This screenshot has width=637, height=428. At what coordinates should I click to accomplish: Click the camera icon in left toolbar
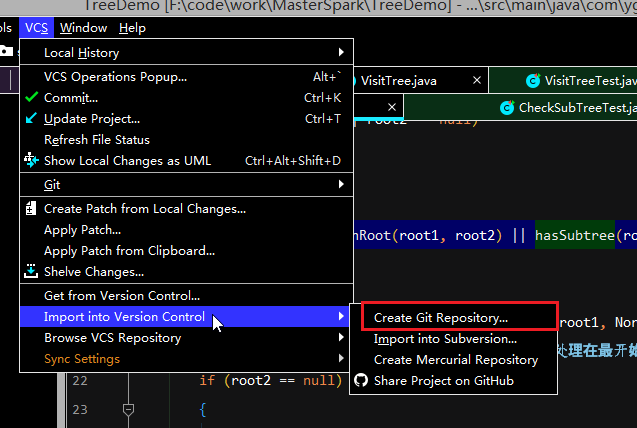point(6,51)
